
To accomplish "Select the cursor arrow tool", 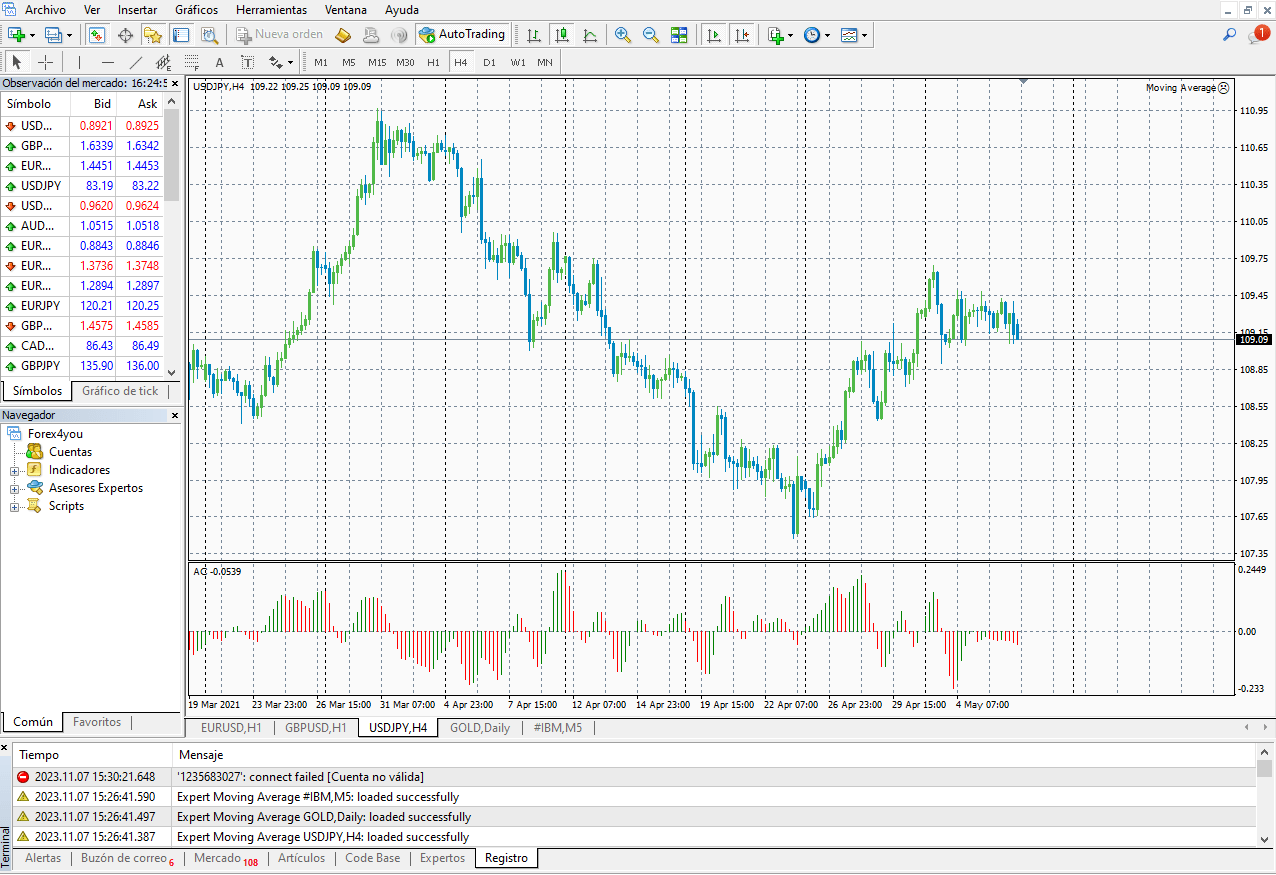I will click(x=17, y=62).
